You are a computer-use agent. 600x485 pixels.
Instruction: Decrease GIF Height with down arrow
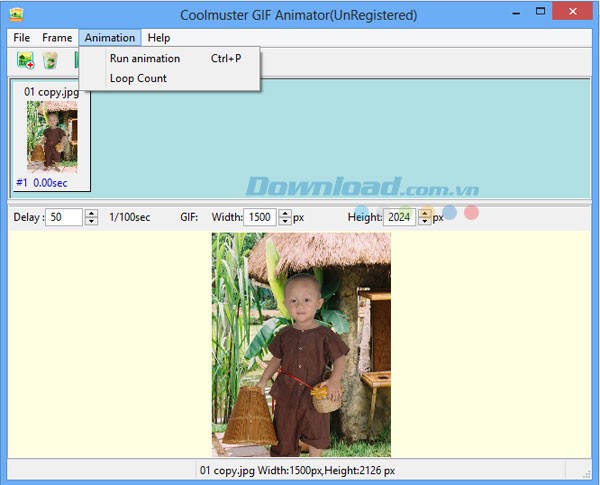pos(424,221)
